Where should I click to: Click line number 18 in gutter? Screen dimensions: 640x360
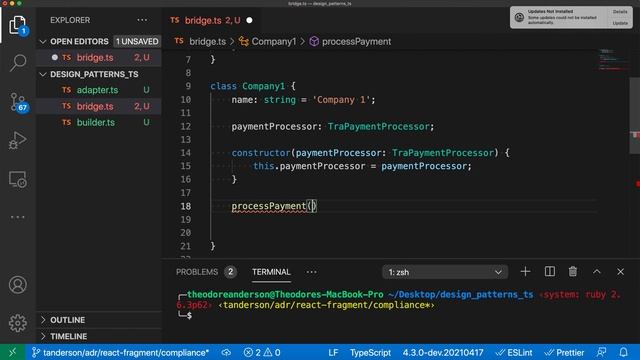186,206
